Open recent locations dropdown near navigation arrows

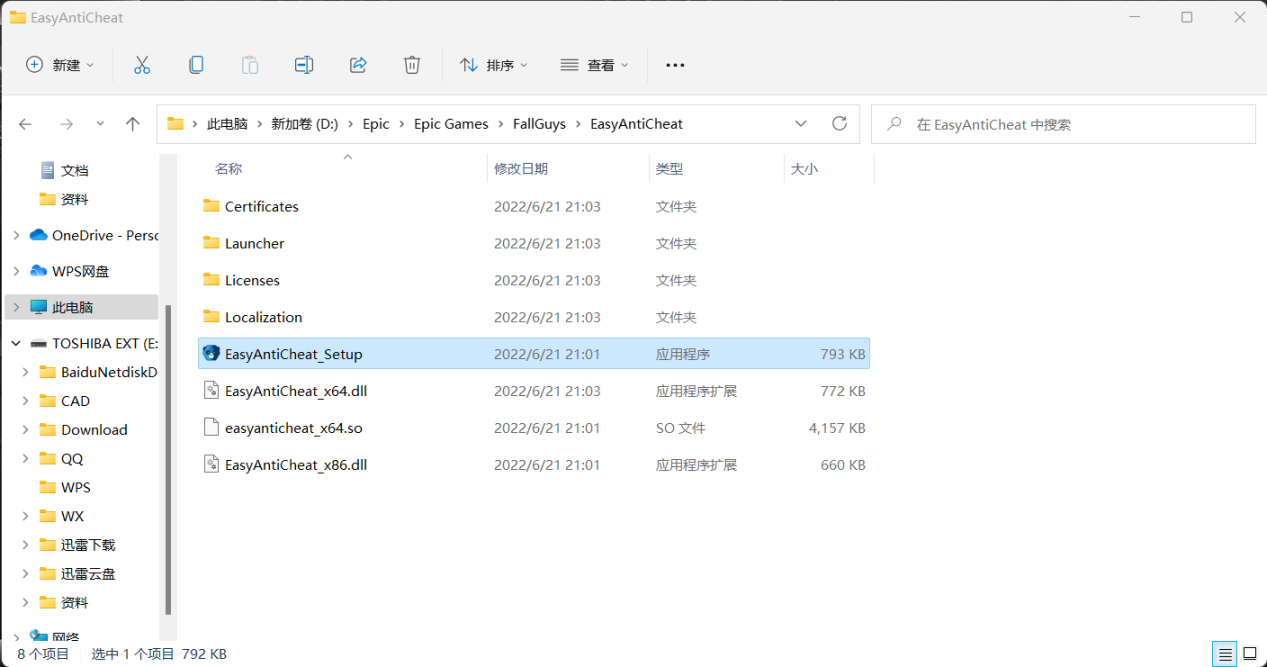(100, 124)
